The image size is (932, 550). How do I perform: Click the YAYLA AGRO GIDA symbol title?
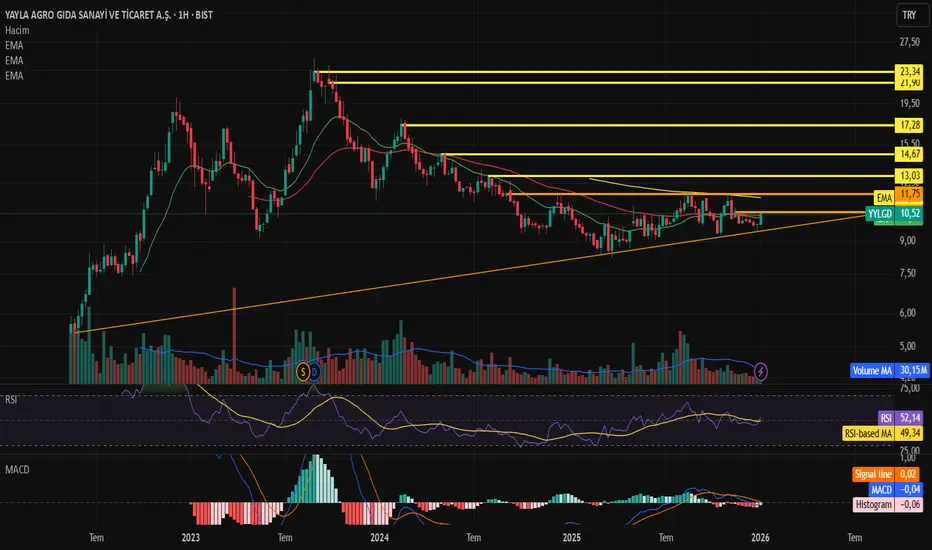[x=108, y=15]
